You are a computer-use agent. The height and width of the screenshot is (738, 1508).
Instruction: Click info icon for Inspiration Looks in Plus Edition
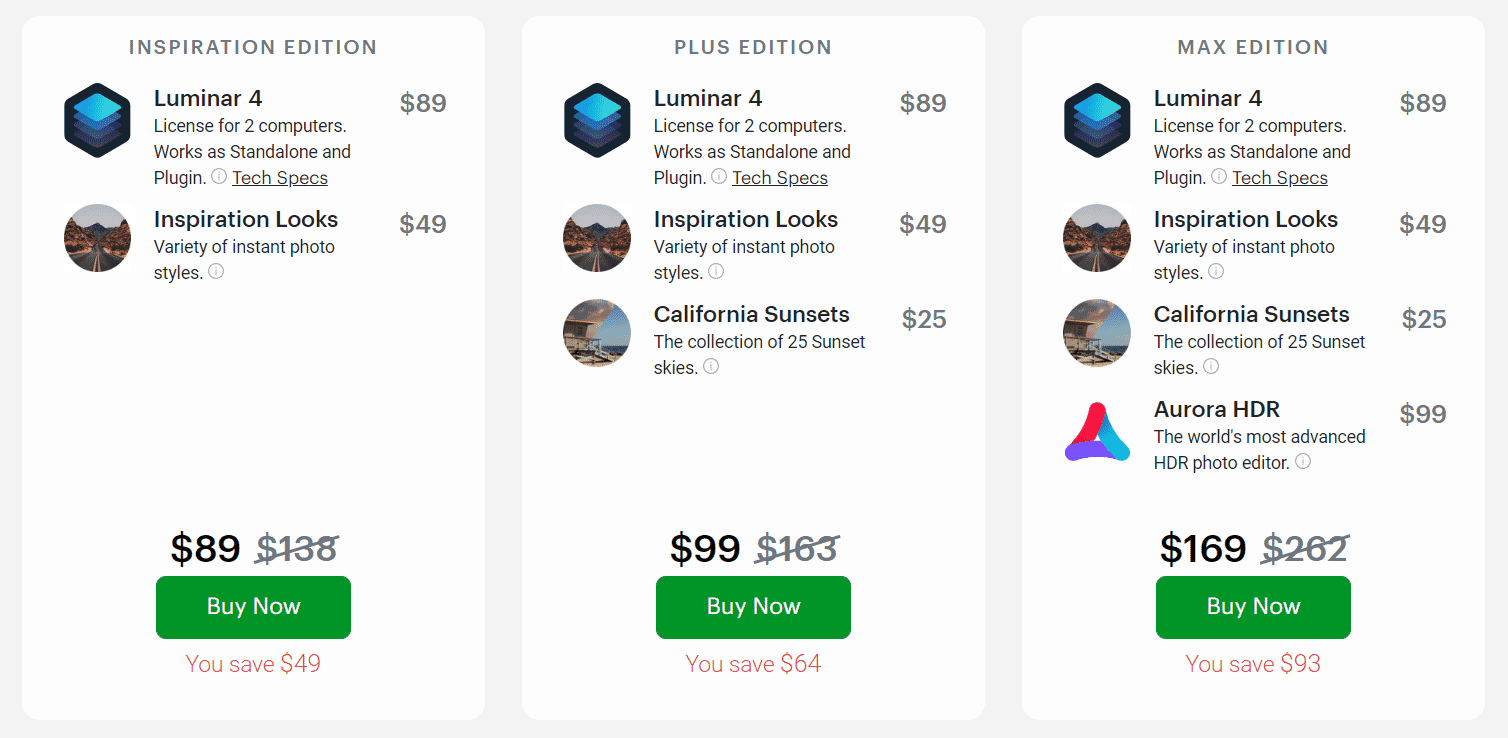pos(716,271)
